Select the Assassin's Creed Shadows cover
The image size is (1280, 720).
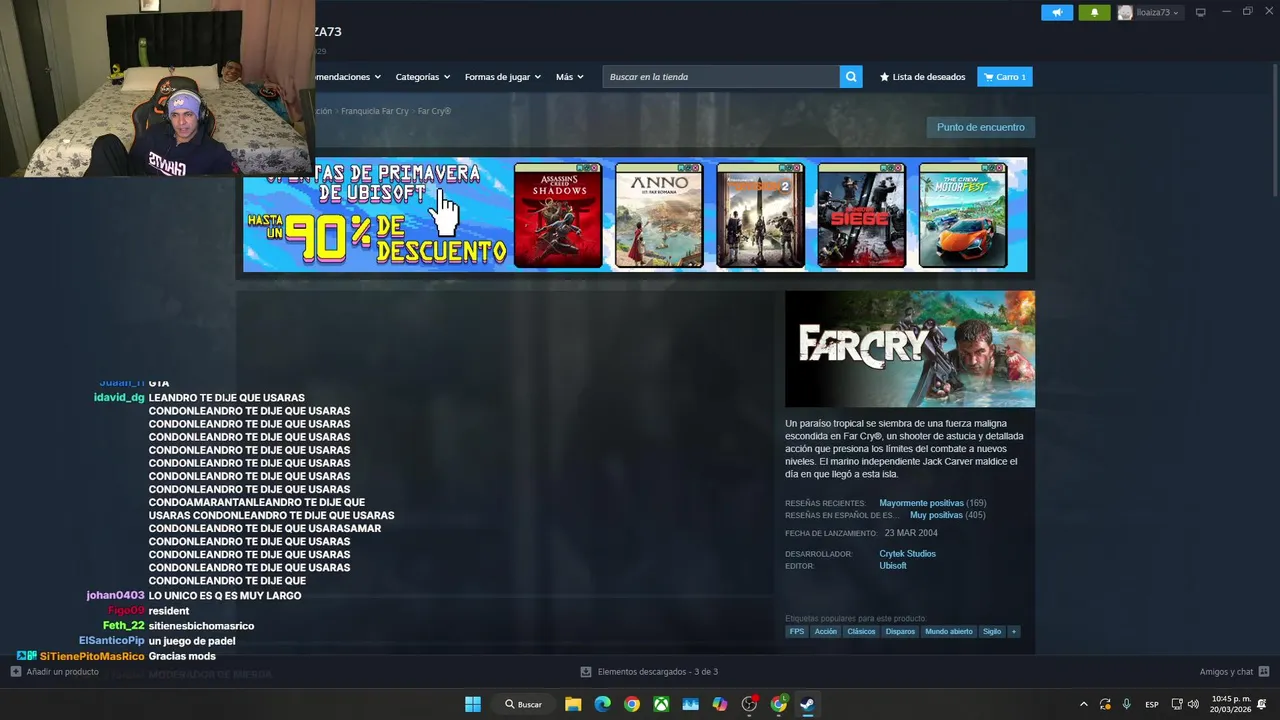pos(558,215)
